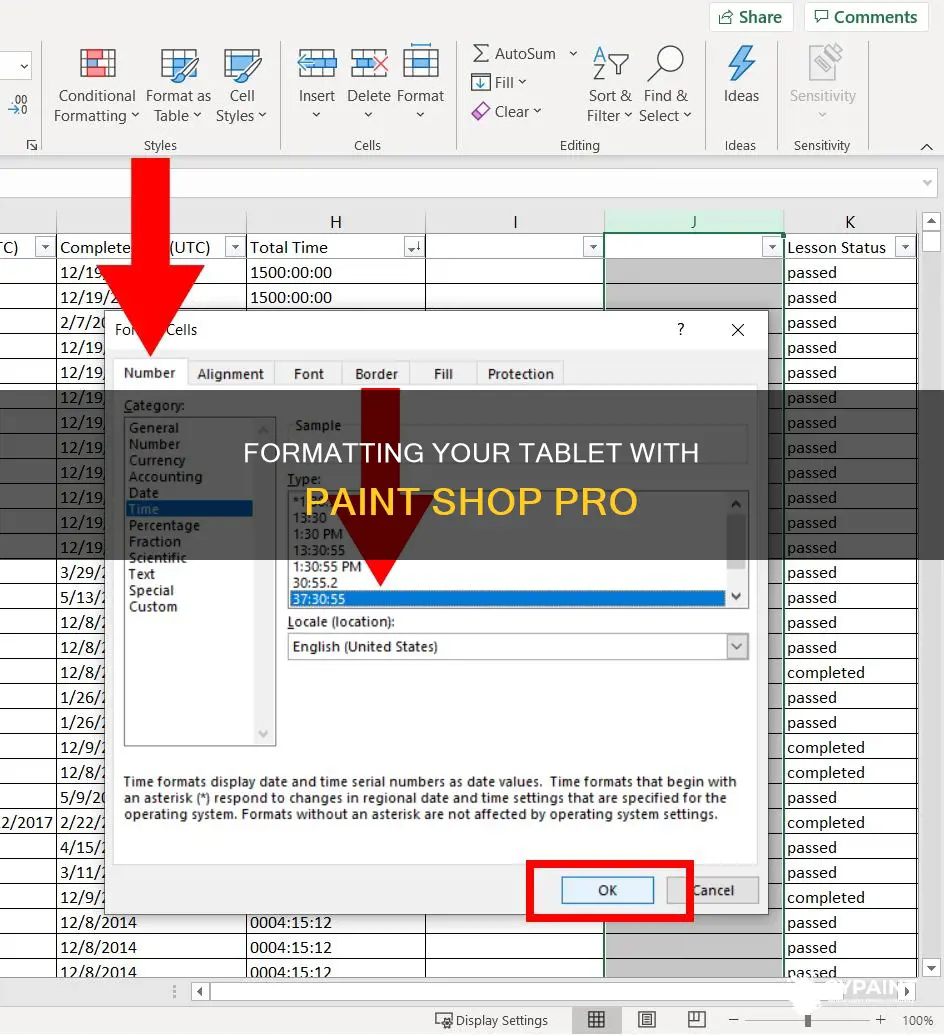Click the Insert cells icon
944x1035 pixels.
316,64
